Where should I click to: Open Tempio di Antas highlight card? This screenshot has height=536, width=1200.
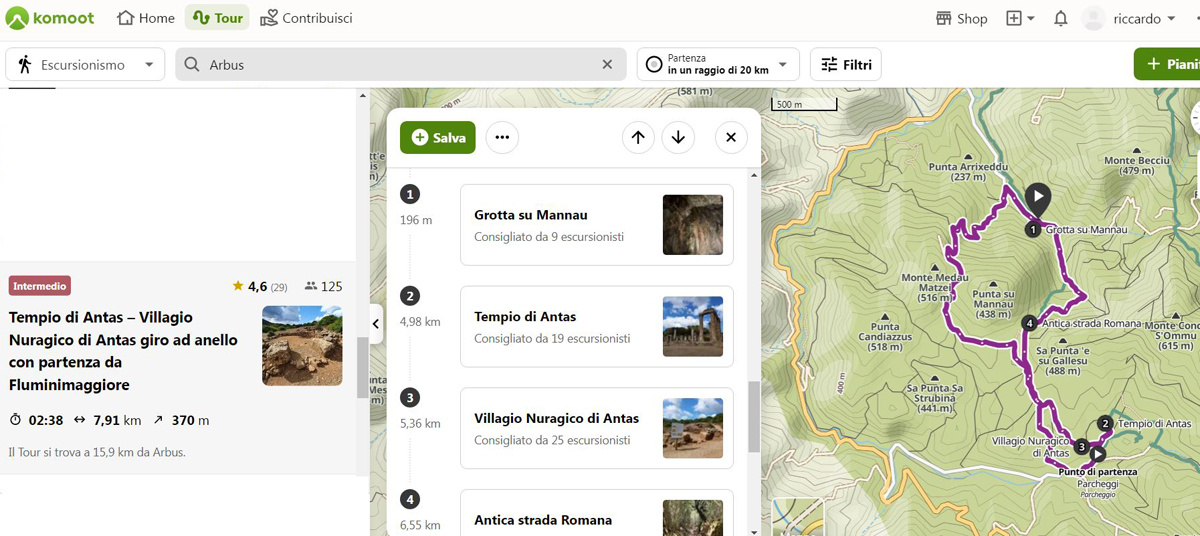pos(597,327)
